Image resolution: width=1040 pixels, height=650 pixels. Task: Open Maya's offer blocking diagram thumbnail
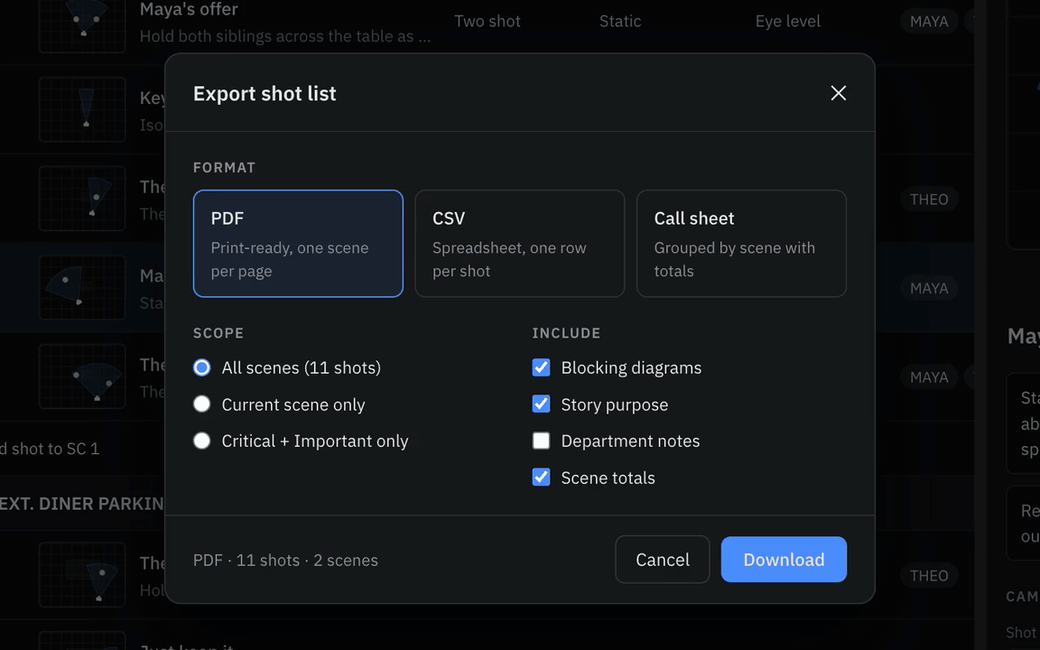(82, 25)
